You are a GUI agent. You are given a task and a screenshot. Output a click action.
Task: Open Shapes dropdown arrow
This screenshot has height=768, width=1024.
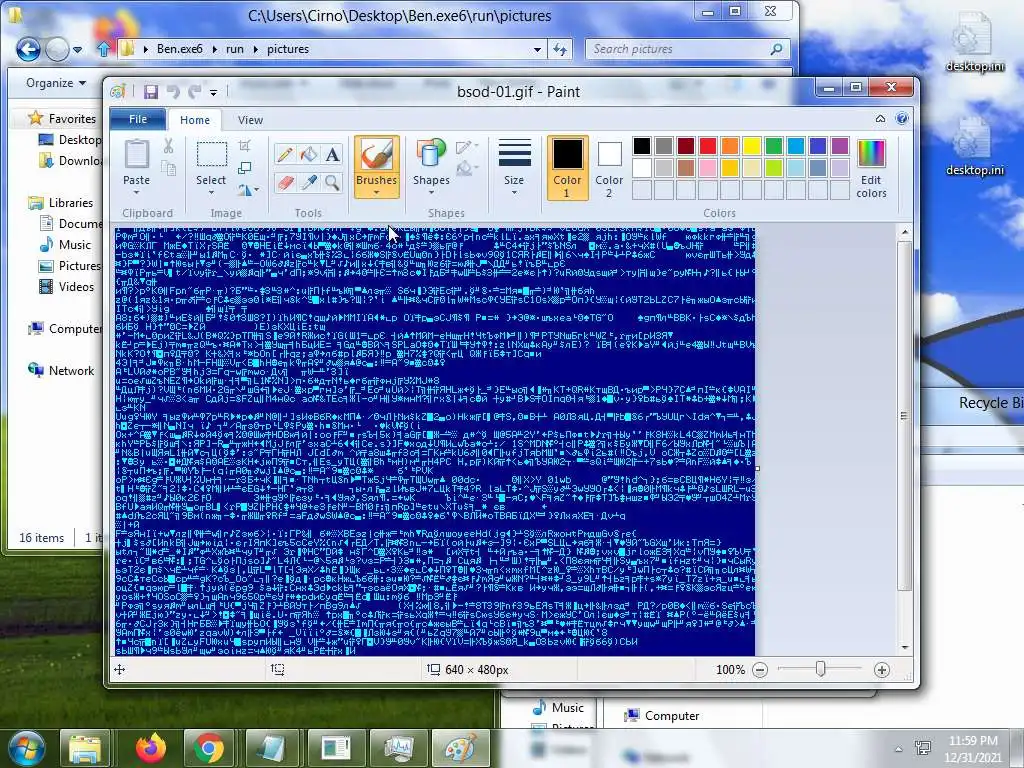pos(431,192)
